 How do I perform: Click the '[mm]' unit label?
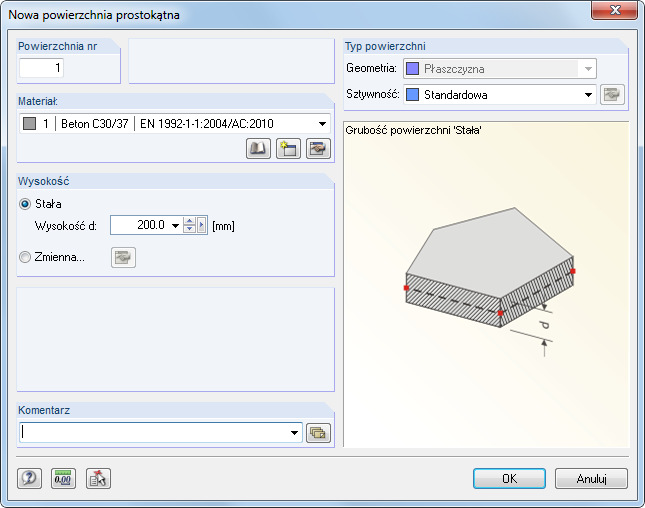[223, 226]
